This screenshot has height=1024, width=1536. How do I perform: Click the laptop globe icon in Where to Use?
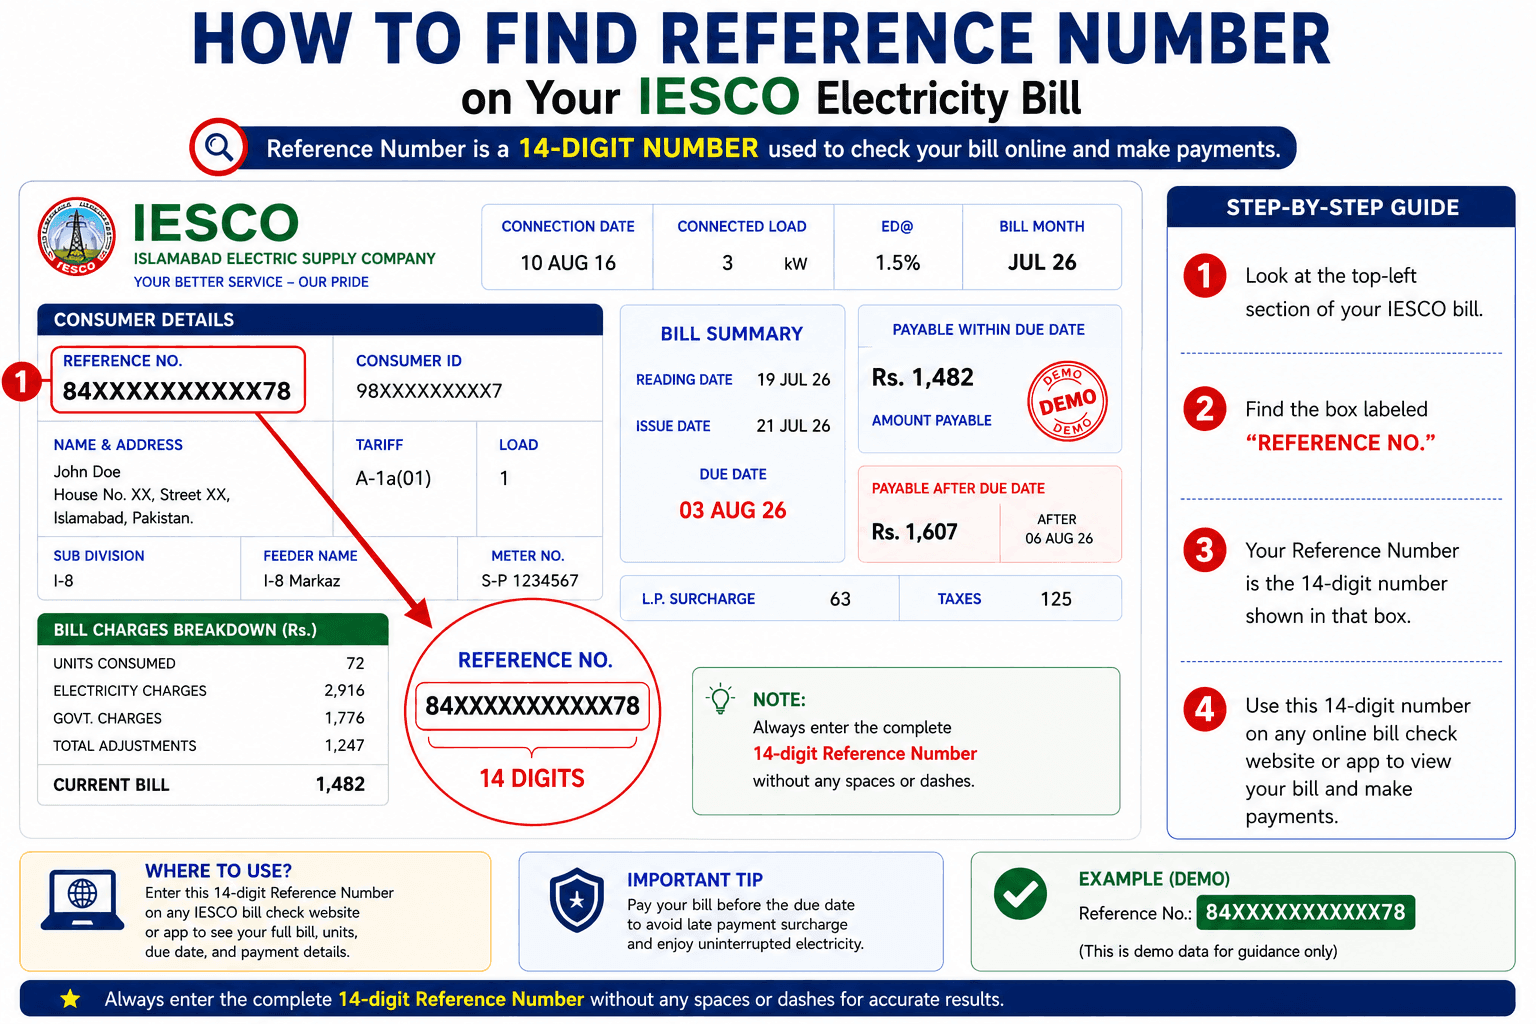coord(82,900)
